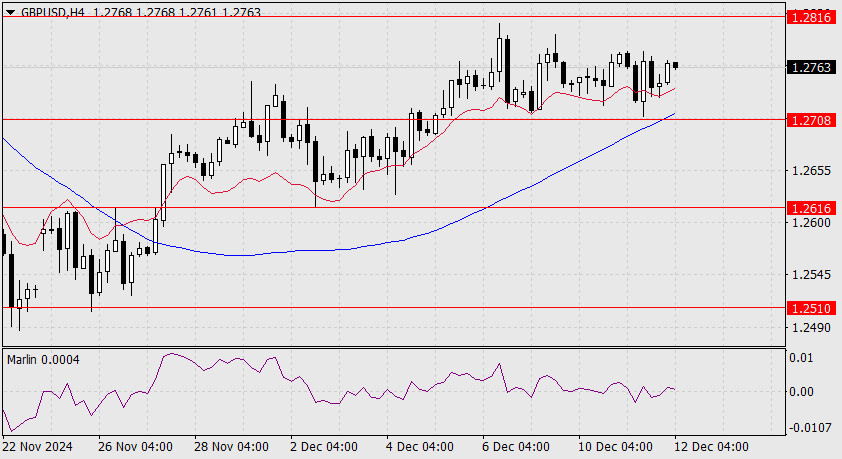
Task: Click the GBPUSD,H4 chart title text
Action: click(x=53, y=11)
